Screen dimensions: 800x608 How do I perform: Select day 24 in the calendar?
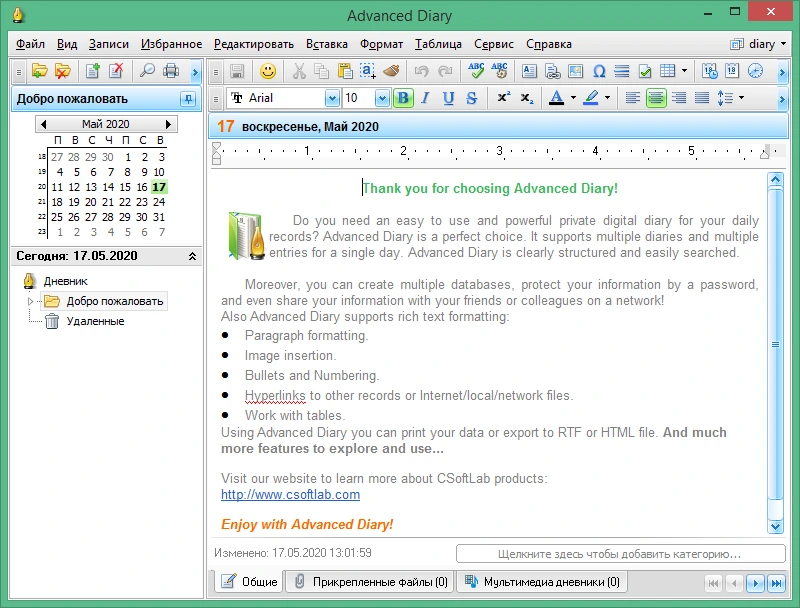coord(159,202)
